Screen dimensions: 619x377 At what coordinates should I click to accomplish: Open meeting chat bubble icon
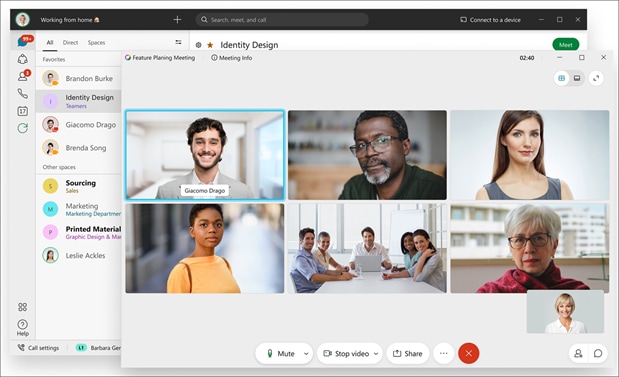click(598, 353)
